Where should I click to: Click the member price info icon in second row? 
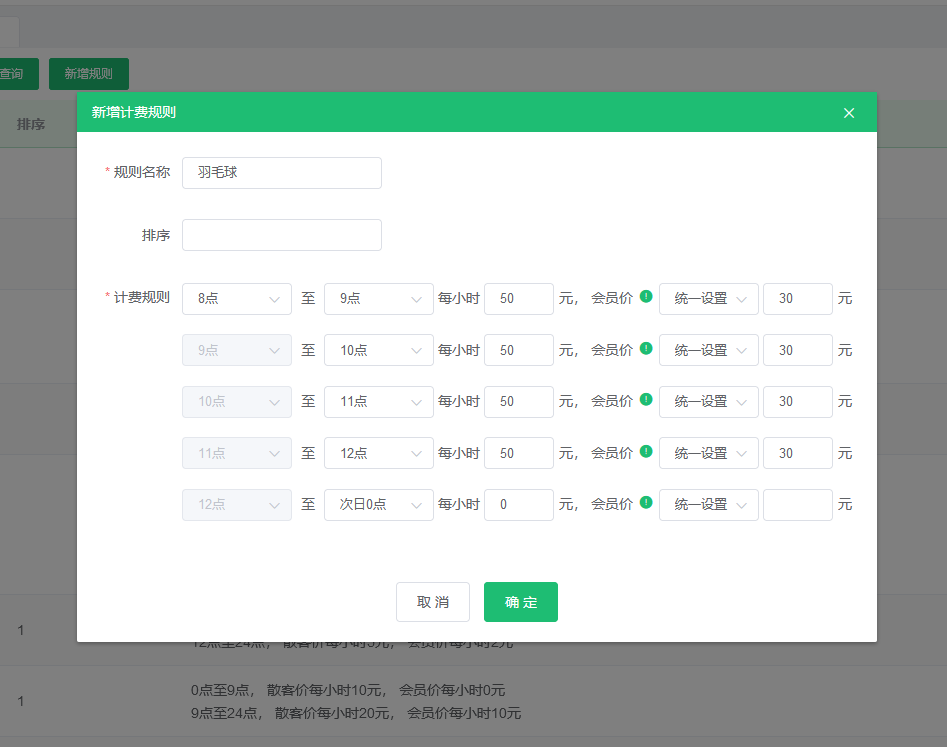pos(646,349)
